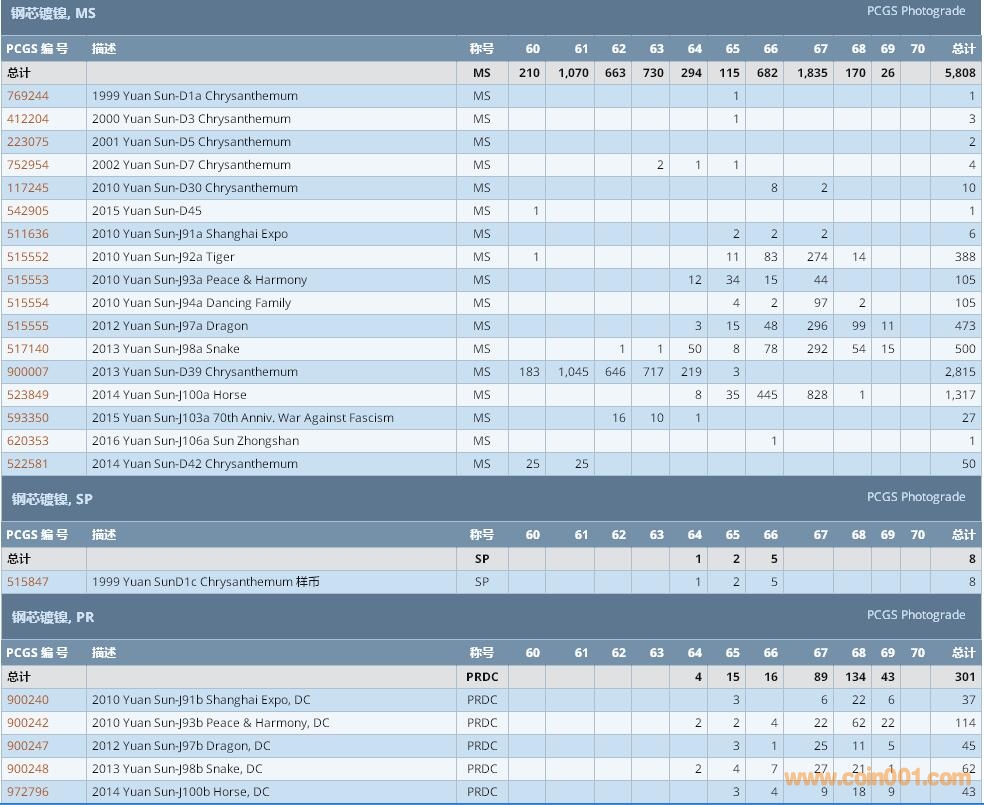Open PCGS number 515552 for Tiger coin
984x805 pixels.
click(x=27, y=257)
